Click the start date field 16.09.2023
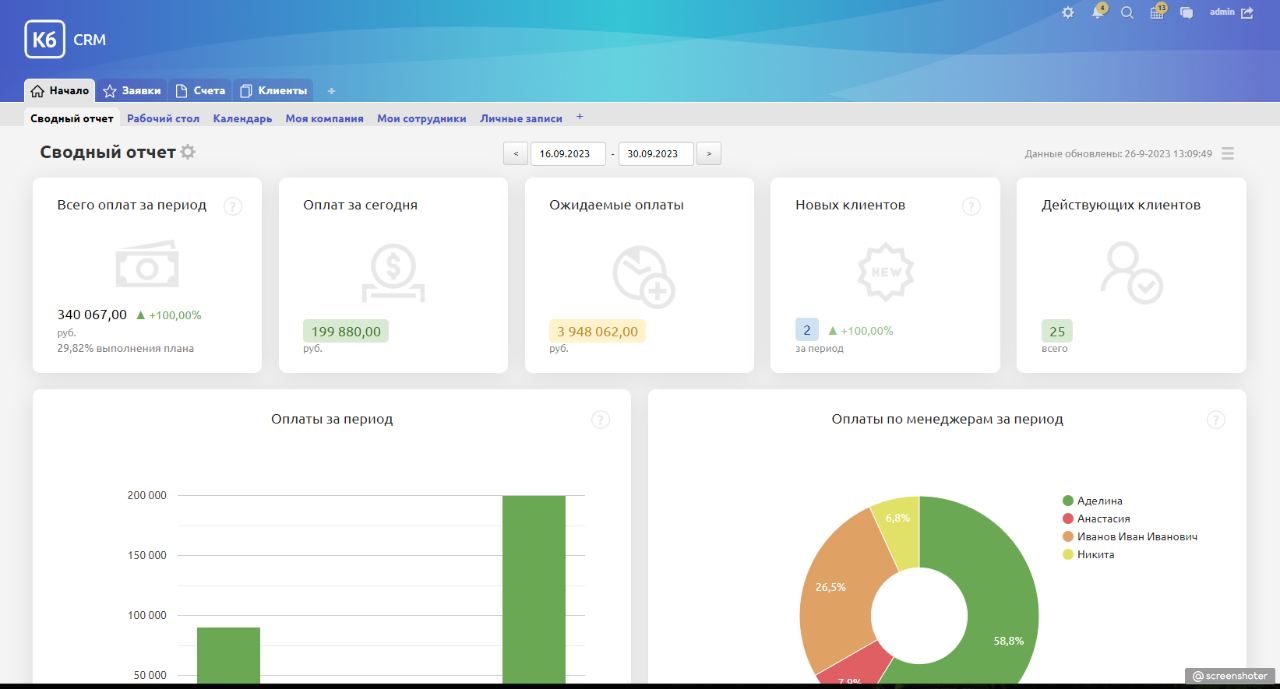The width and height of the screenshot is (1280, 689). tap(568, 154)
